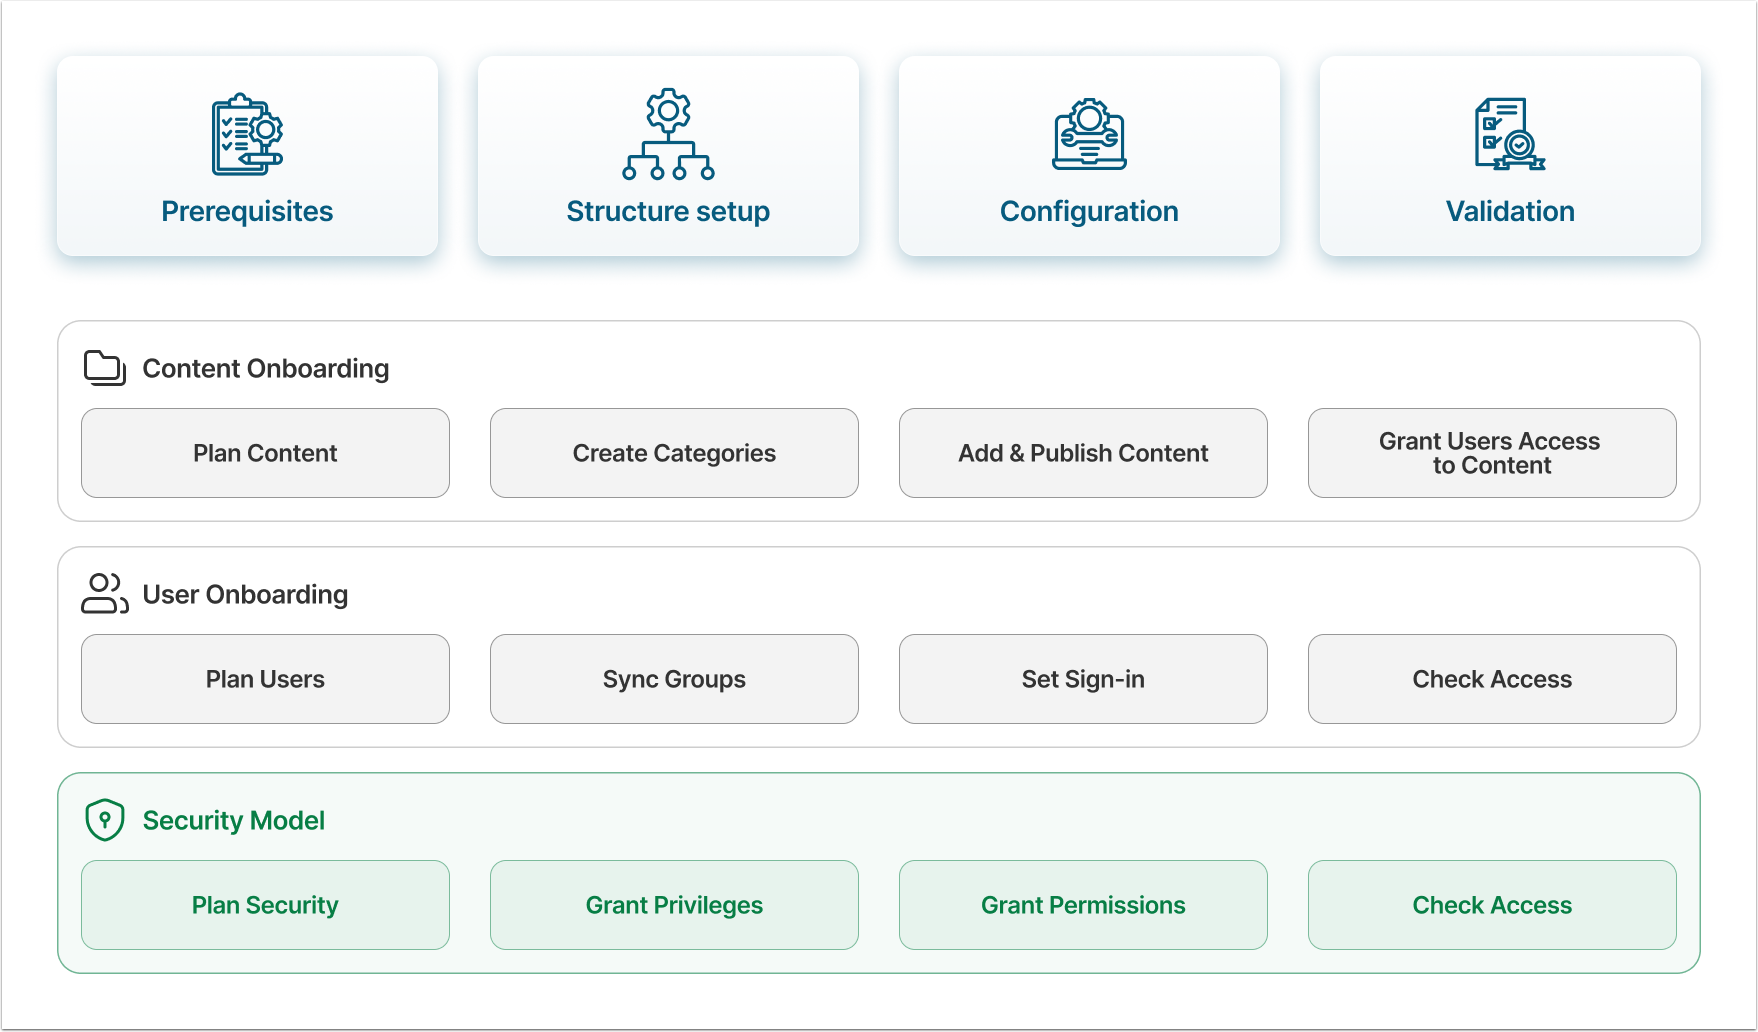The height and width of the screenshot is (1032, 1758).
Task: Select the Create Categories box
Action: click(674, 453)
